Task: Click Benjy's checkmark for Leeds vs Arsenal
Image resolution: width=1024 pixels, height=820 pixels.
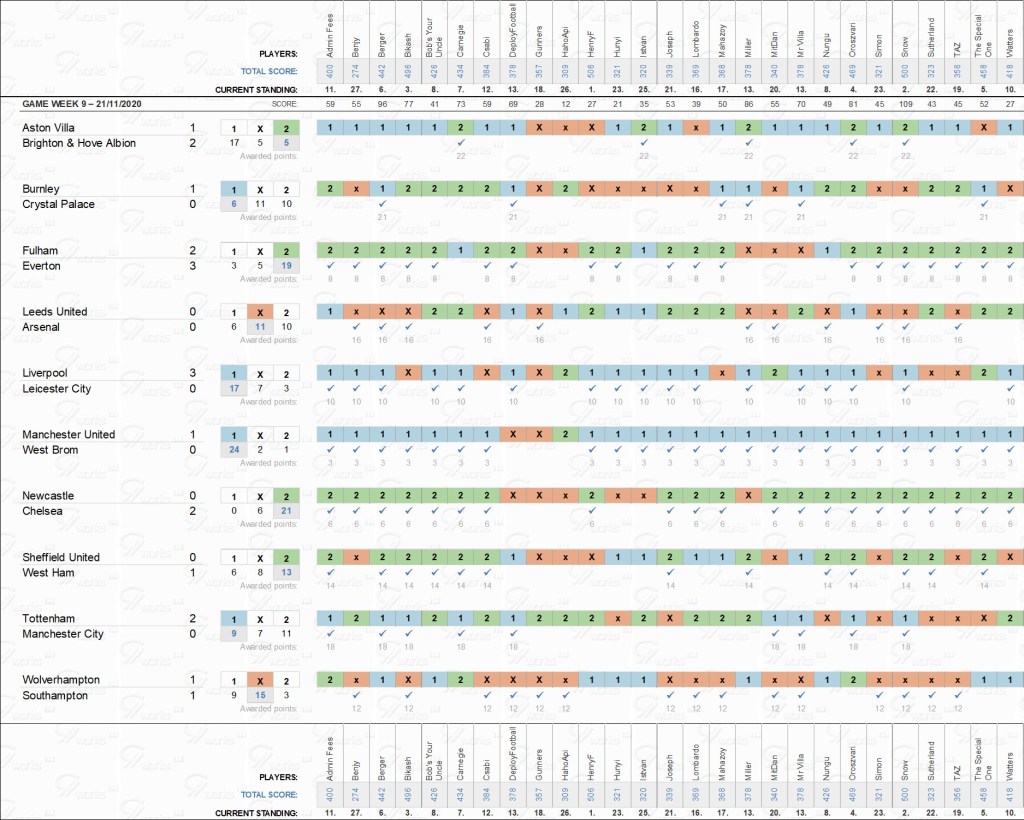Action: [356, 327]
